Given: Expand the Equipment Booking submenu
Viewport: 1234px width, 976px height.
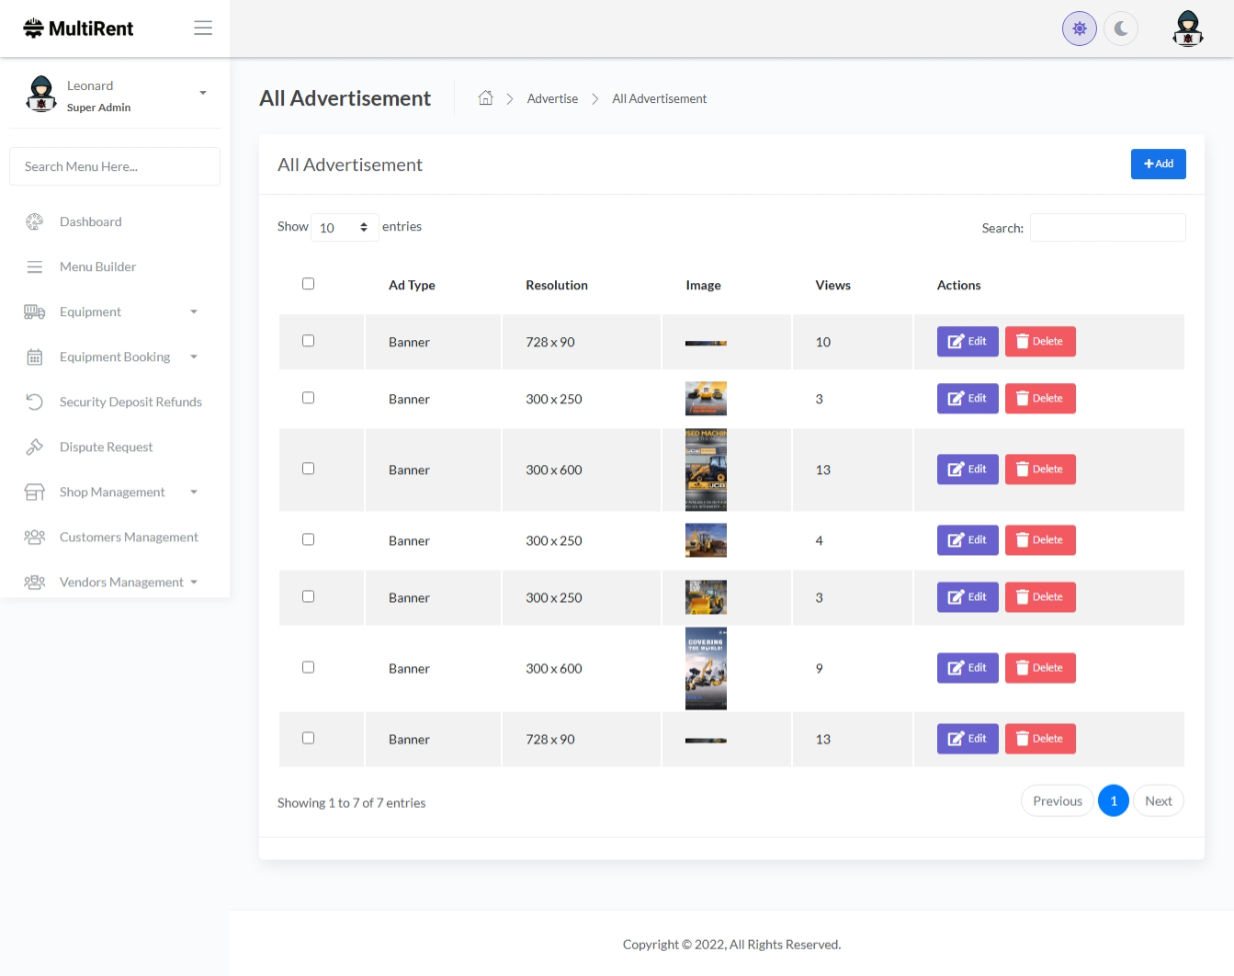Looking at the screenshot, I should [194, 357].
